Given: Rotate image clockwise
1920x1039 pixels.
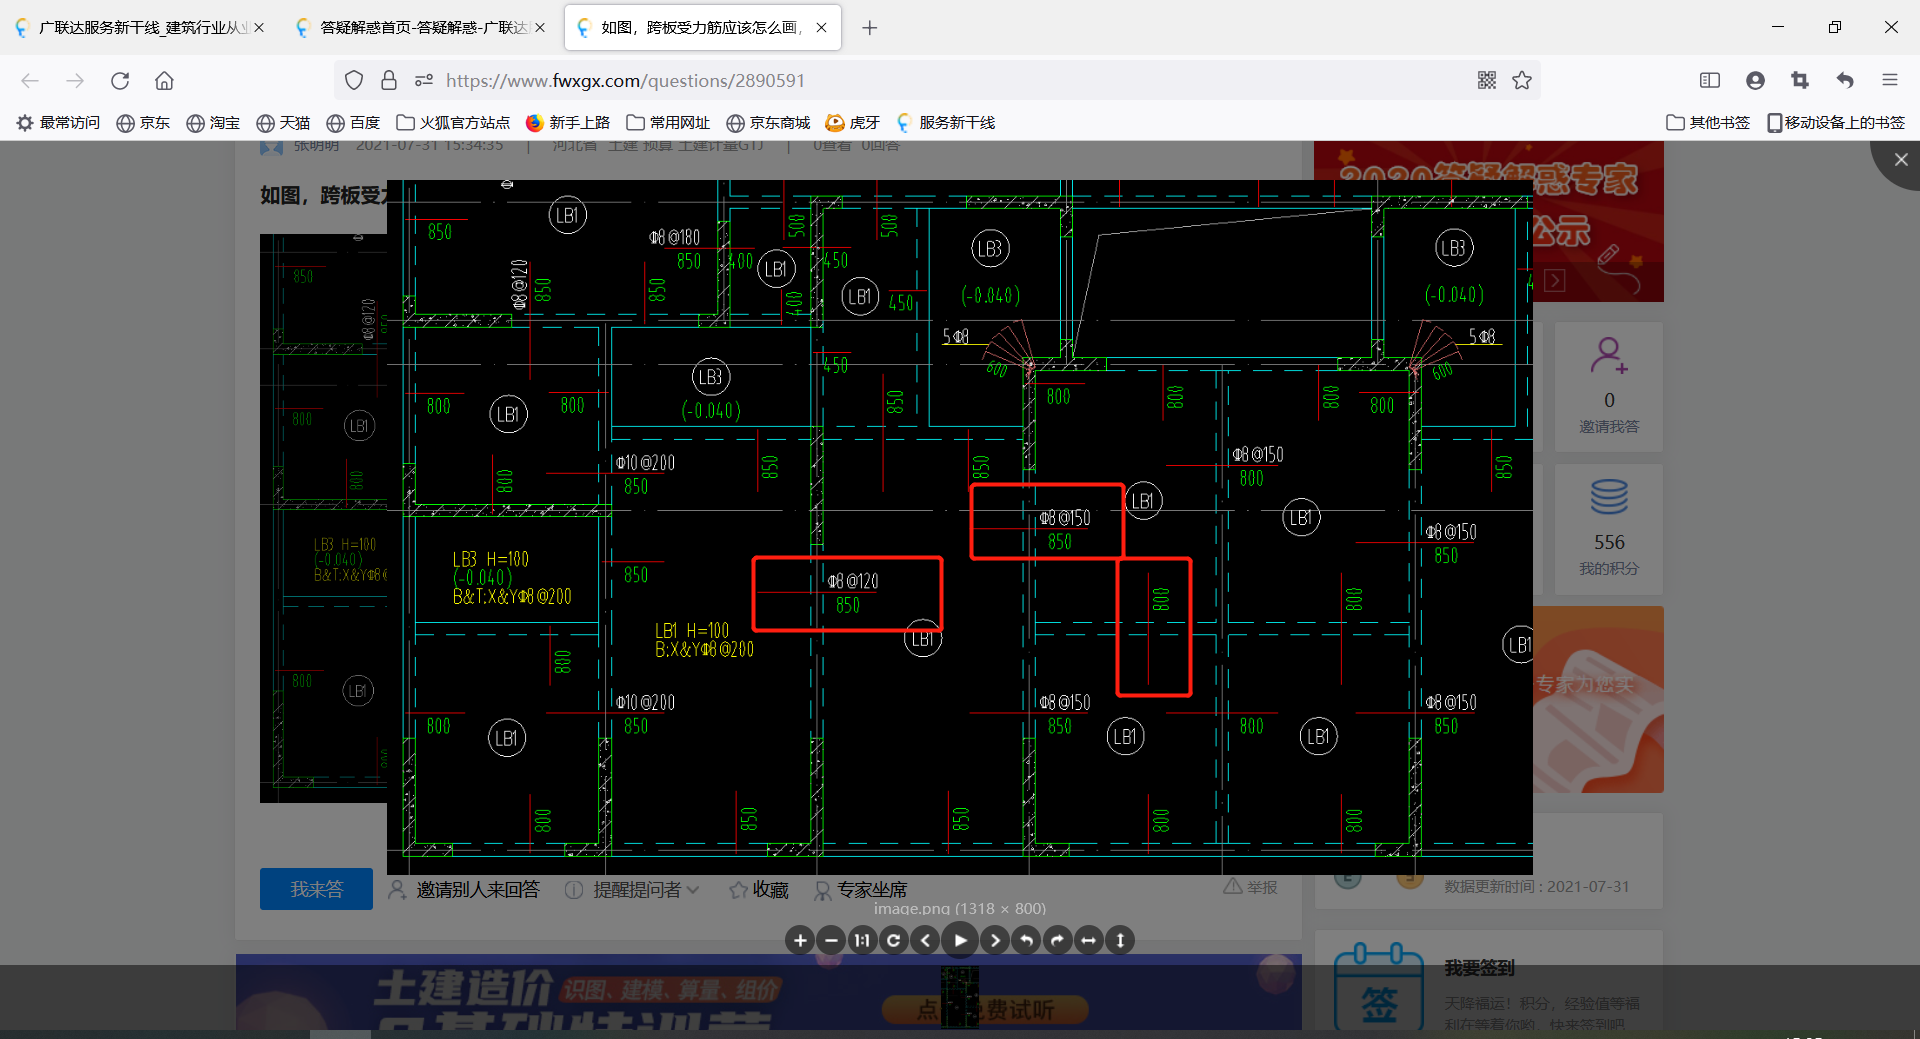Looking at the screenshot, I should tap(1057, 940).
